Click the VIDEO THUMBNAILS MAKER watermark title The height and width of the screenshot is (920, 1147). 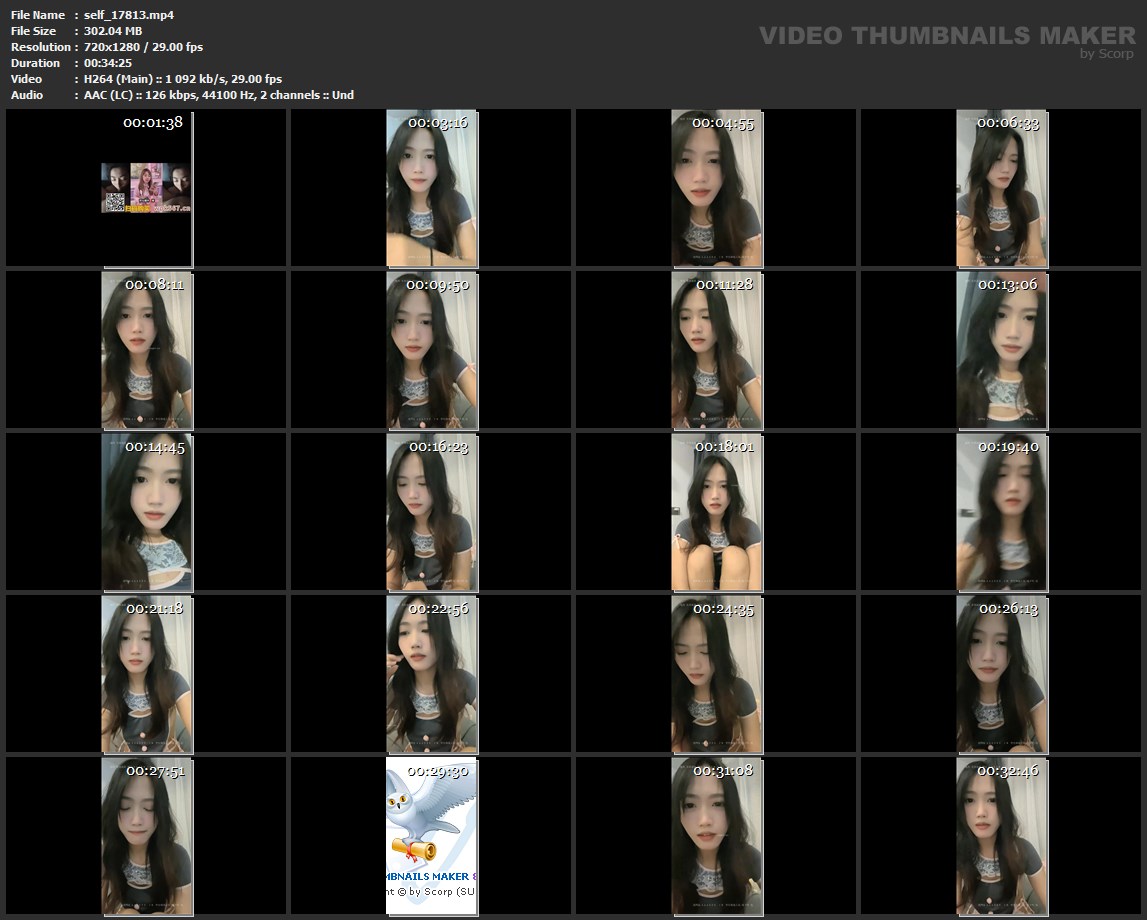coord(946,36)
